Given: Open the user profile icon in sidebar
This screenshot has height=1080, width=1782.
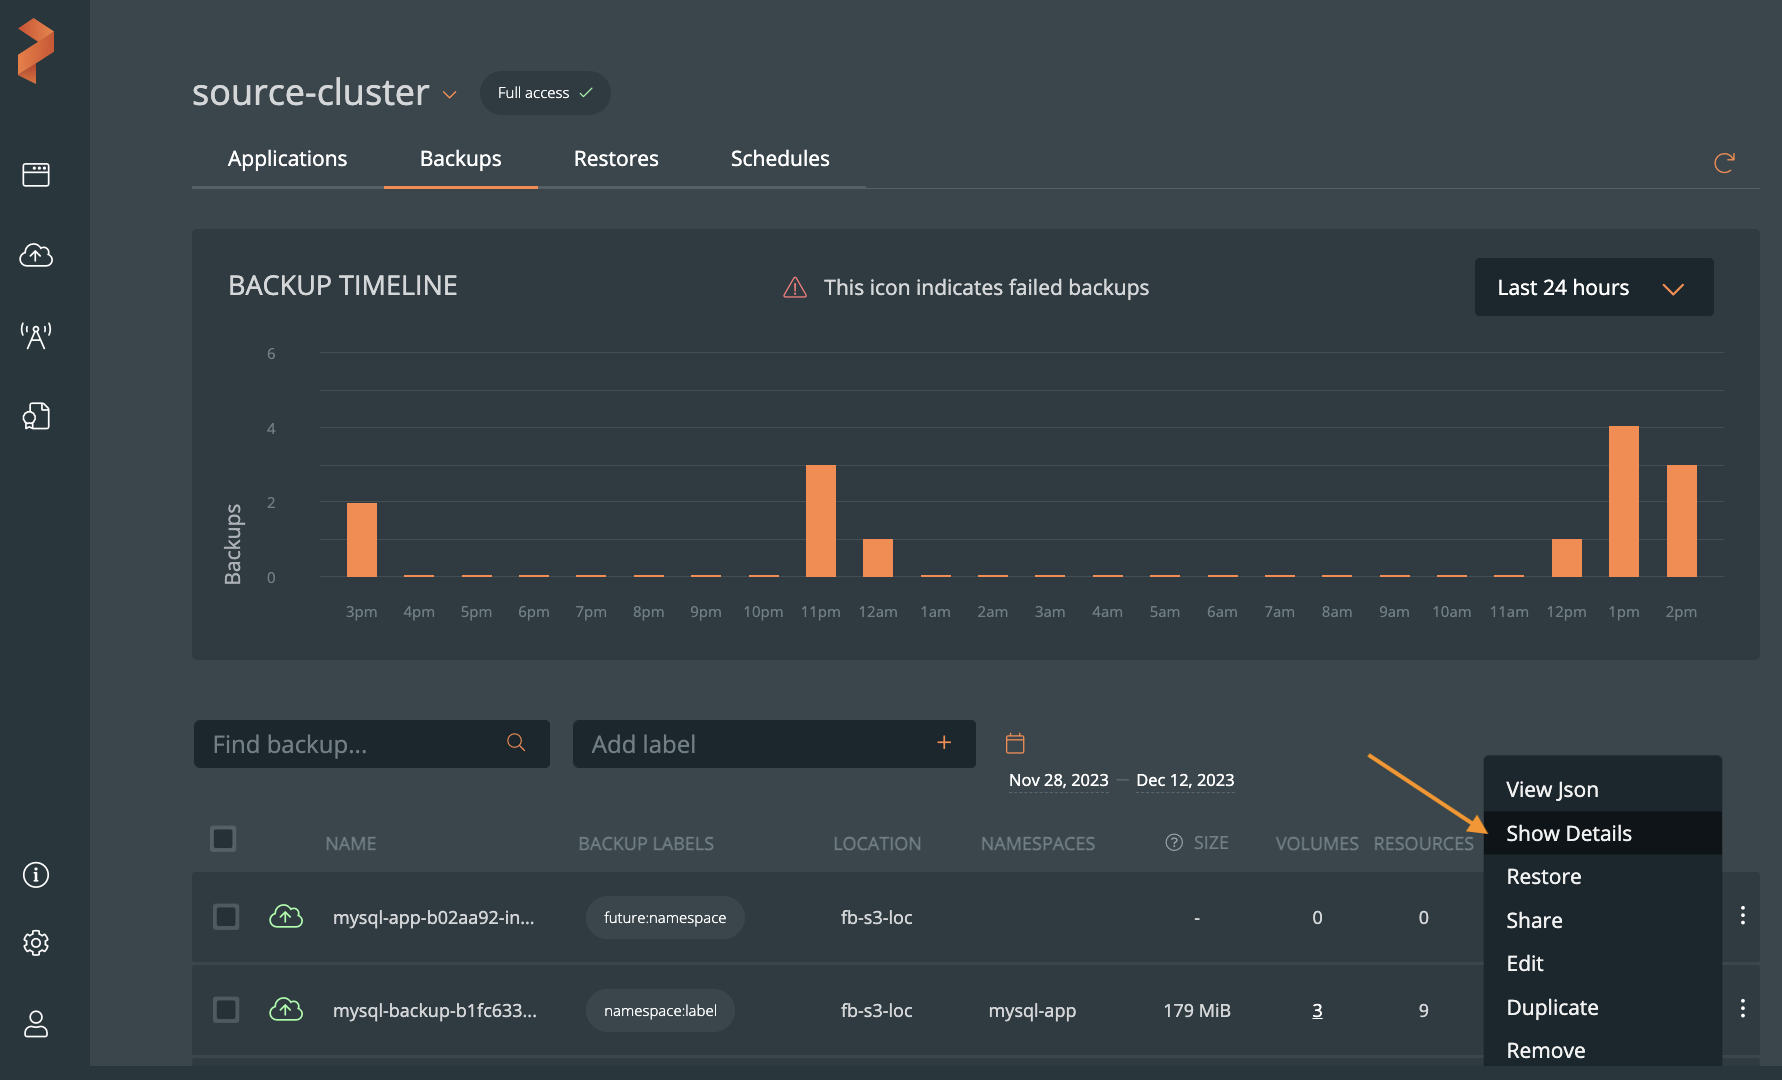Looking at the screenshot, I should click(36, 1024).
